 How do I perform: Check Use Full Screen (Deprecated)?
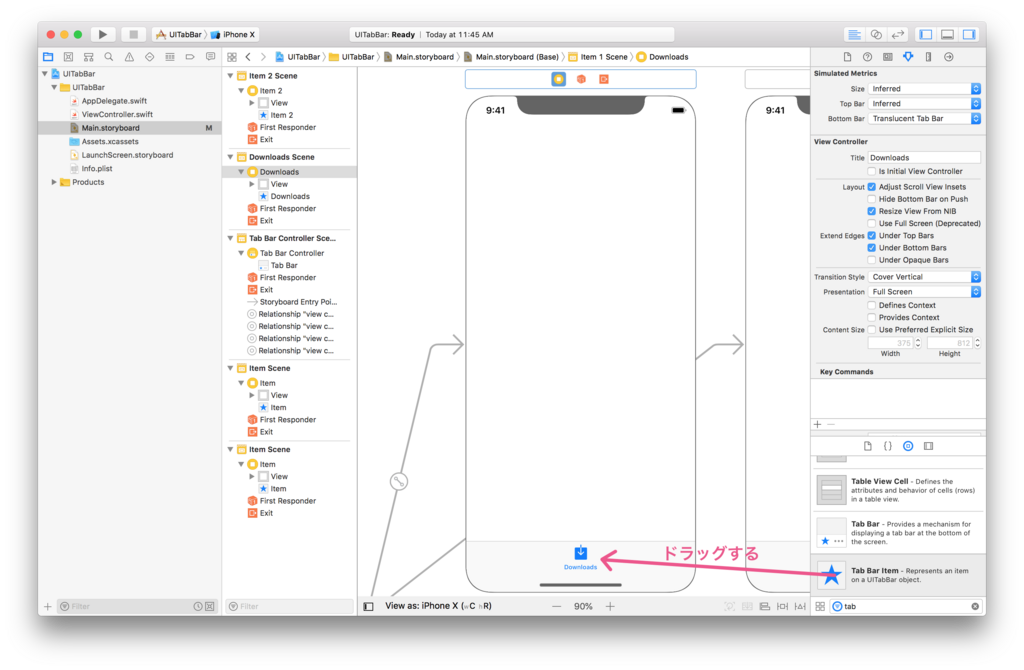point(871,223)
